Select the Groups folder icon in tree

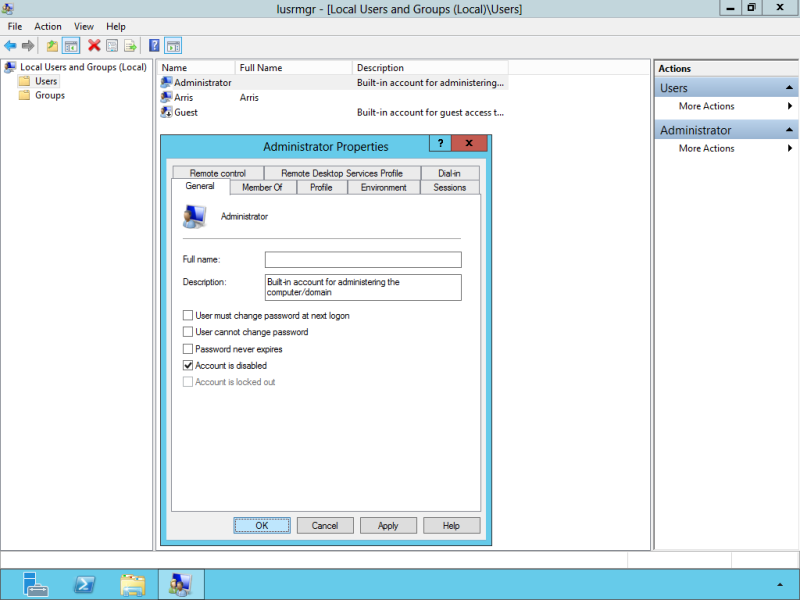click(24, 95)
